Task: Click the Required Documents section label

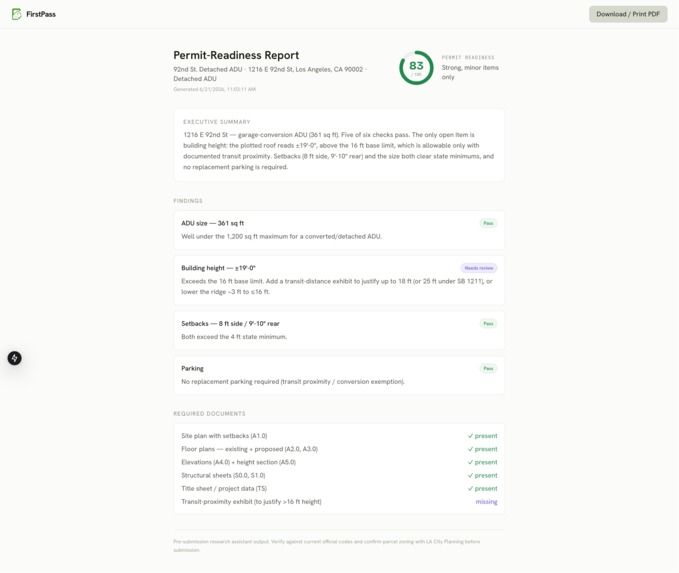Action: coord(209,414)
